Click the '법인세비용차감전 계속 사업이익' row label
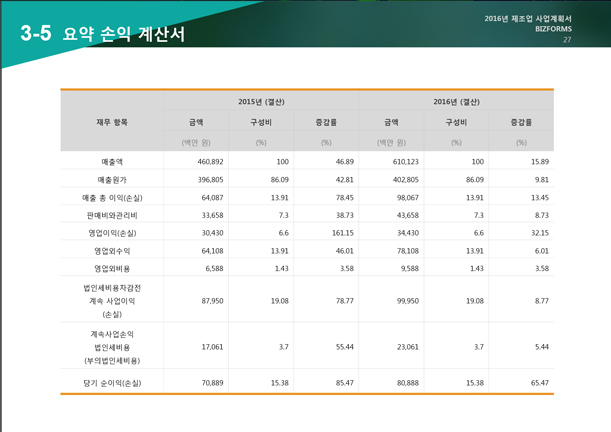The image size is (611, 432). point(112,301)
